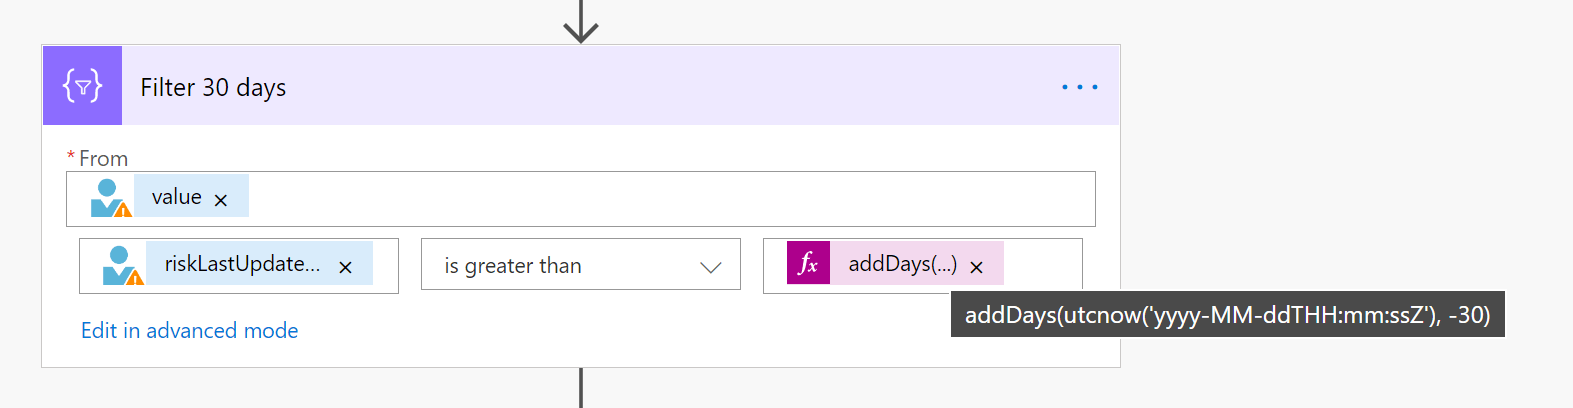
Task: Click the user icon beside riskLastUpdate token
Action: coord(123,265)
